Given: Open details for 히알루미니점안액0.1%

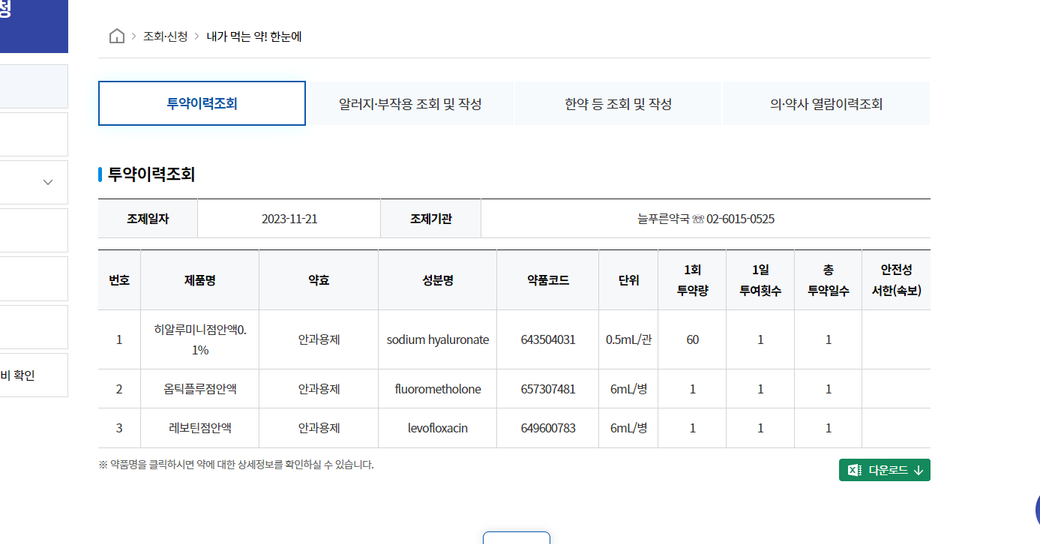Looking at the screenshot, I should [200, 339].
